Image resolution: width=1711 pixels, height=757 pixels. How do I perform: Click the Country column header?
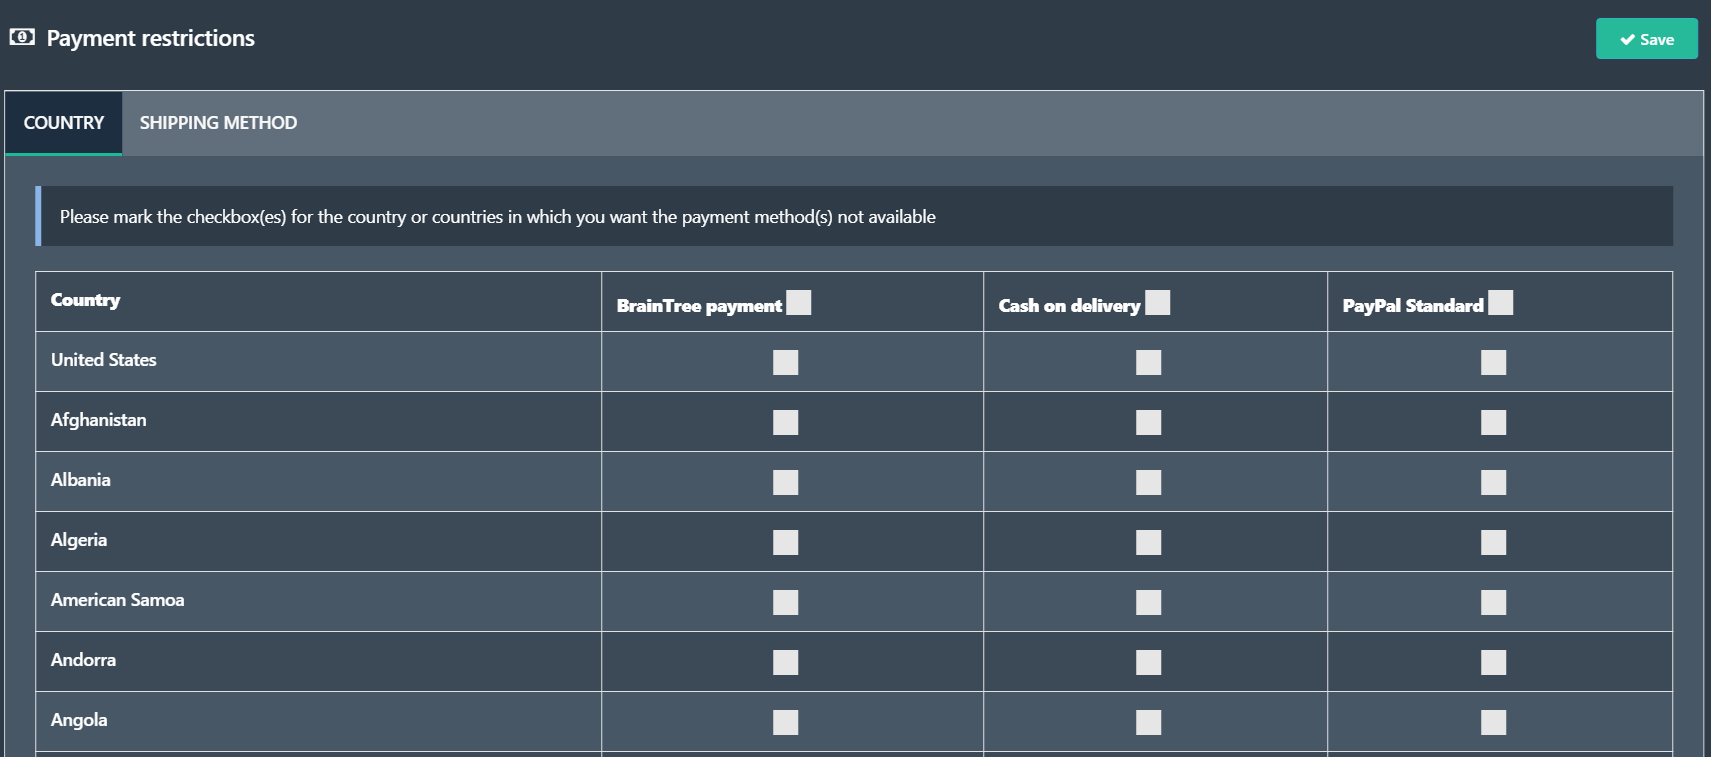coord(85,300)
